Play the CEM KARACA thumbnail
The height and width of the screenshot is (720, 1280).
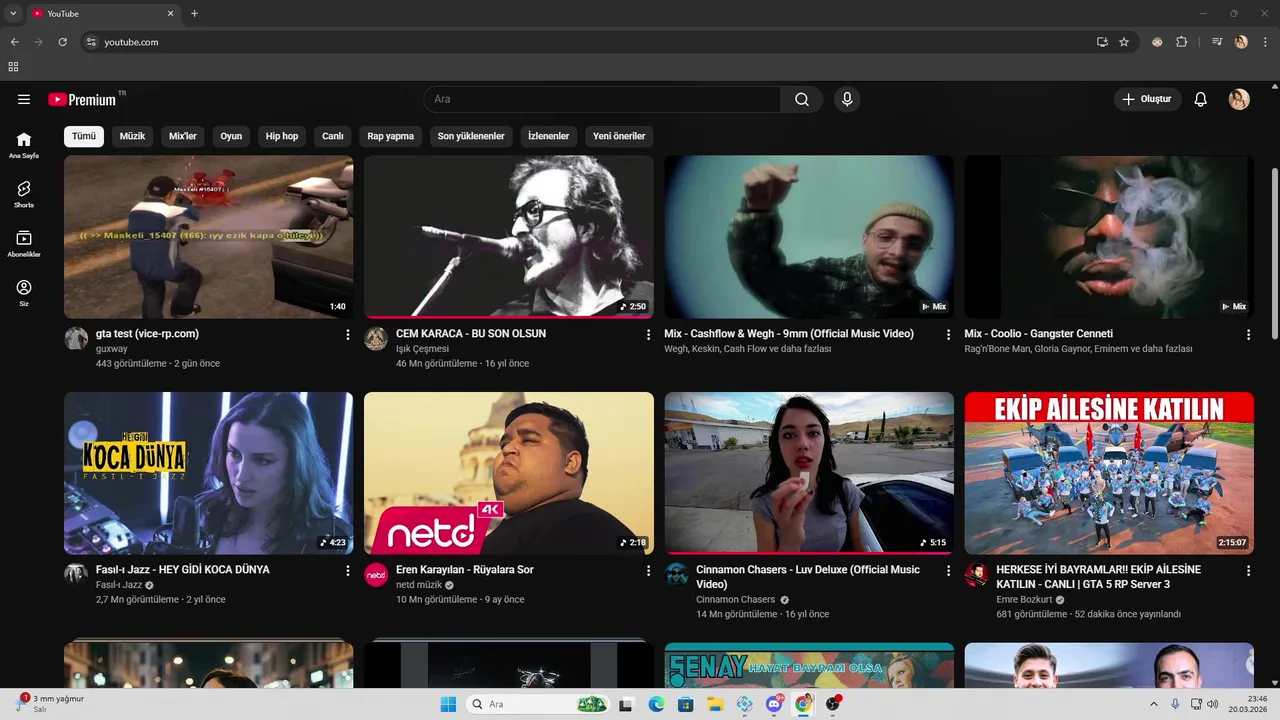(x=509, y=237)
